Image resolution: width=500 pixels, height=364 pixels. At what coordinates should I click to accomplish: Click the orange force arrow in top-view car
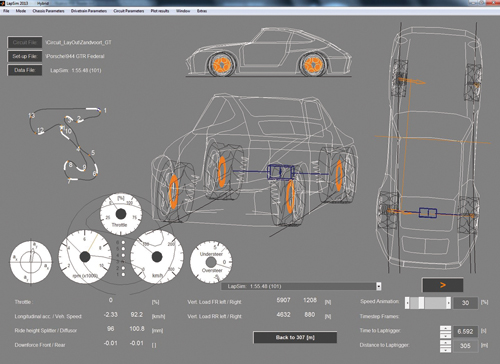[412, 81]
